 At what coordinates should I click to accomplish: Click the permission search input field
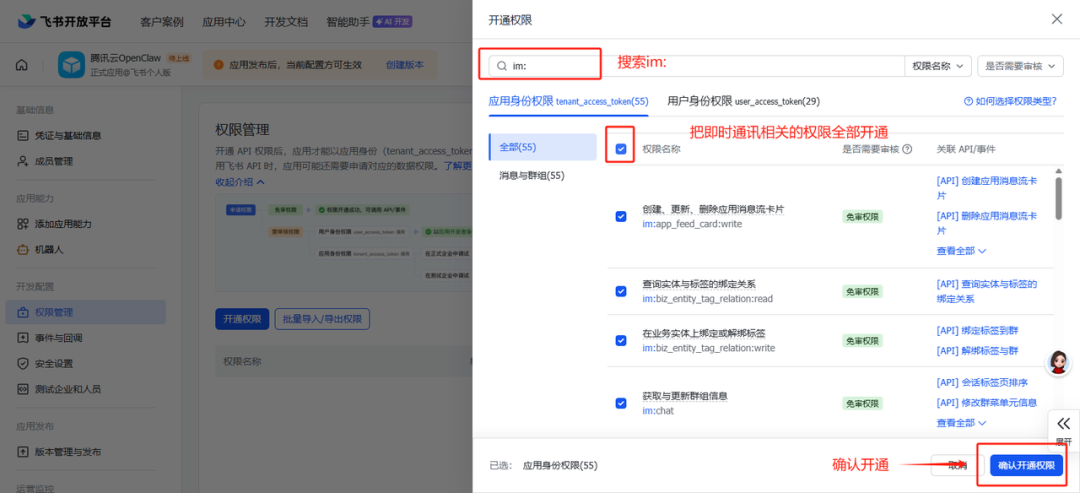coord(696,65)
